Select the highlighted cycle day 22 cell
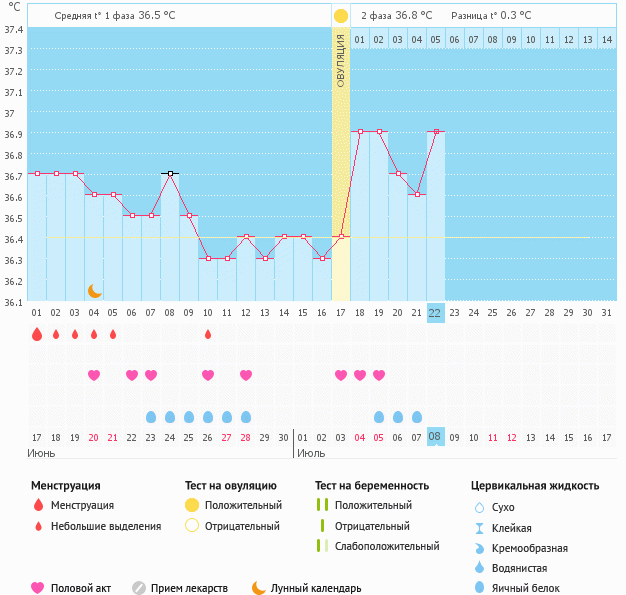 (x=435, y=312)
